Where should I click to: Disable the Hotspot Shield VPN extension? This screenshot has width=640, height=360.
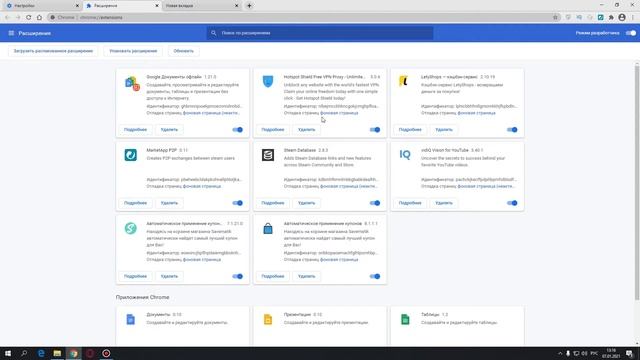coord(375,130)
